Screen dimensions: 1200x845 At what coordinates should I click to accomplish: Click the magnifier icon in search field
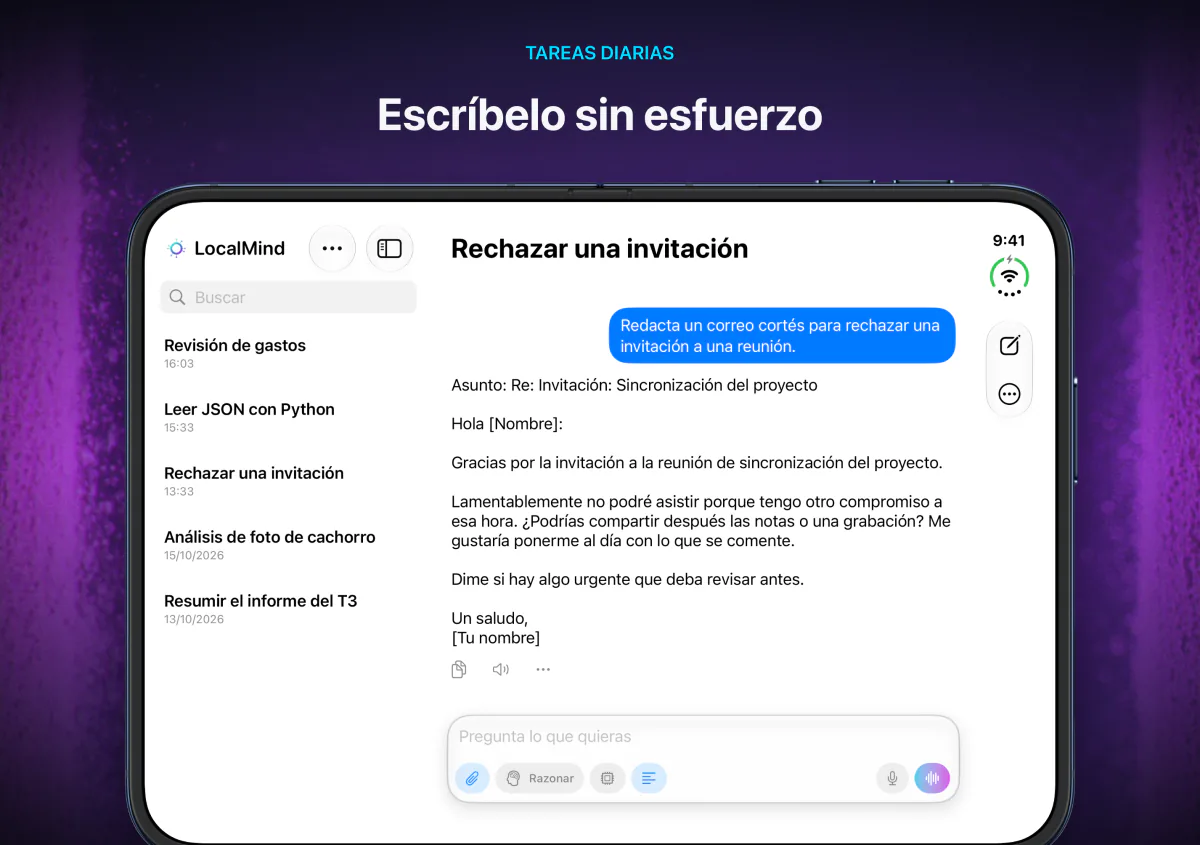[x=178, y=297]
